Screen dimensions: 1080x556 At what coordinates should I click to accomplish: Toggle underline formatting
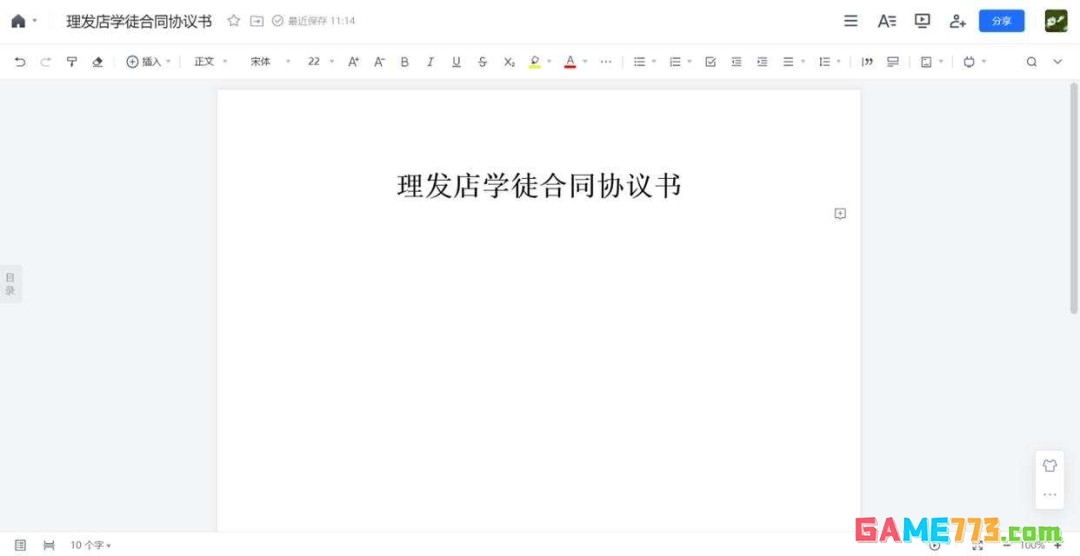click(x=456, y=62)
